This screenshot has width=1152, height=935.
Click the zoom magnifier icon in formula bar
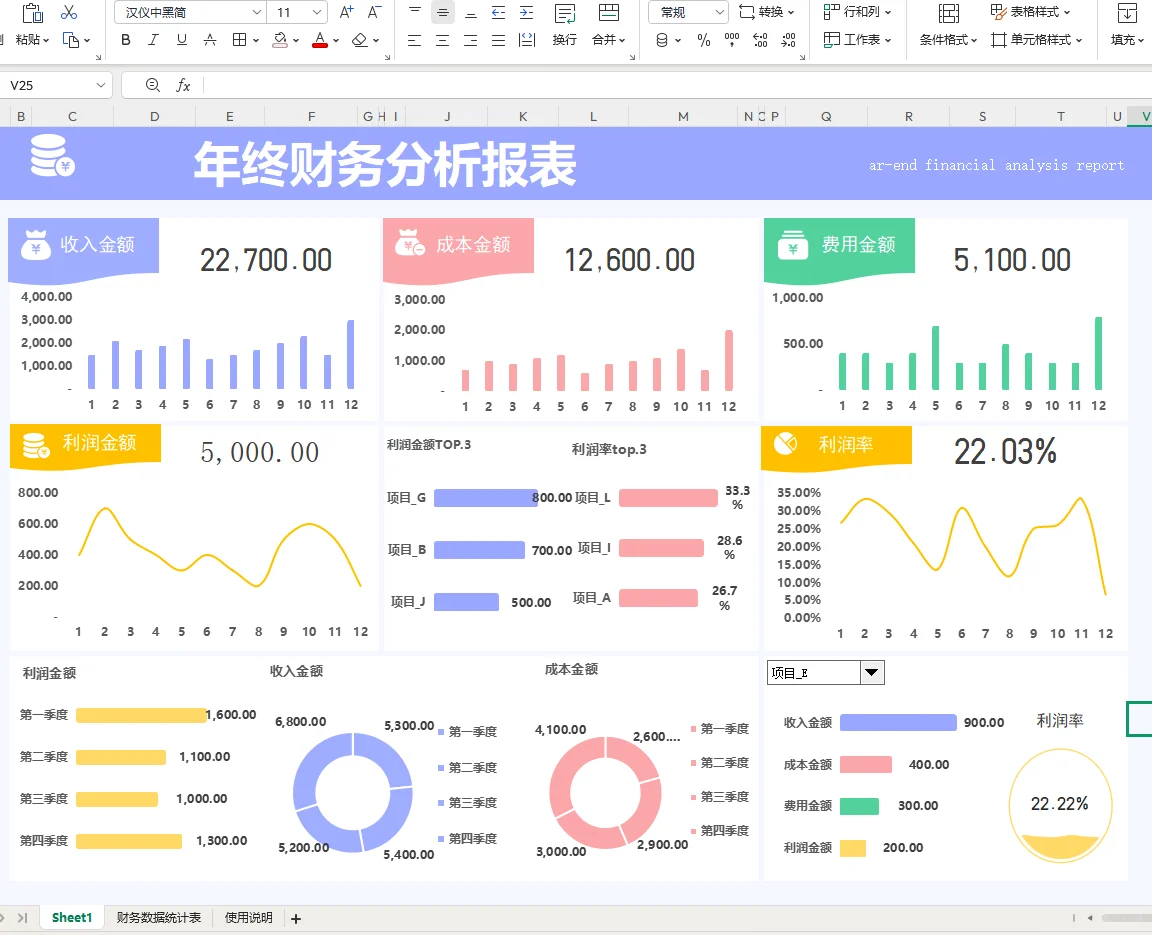click(x=153, y=85)
